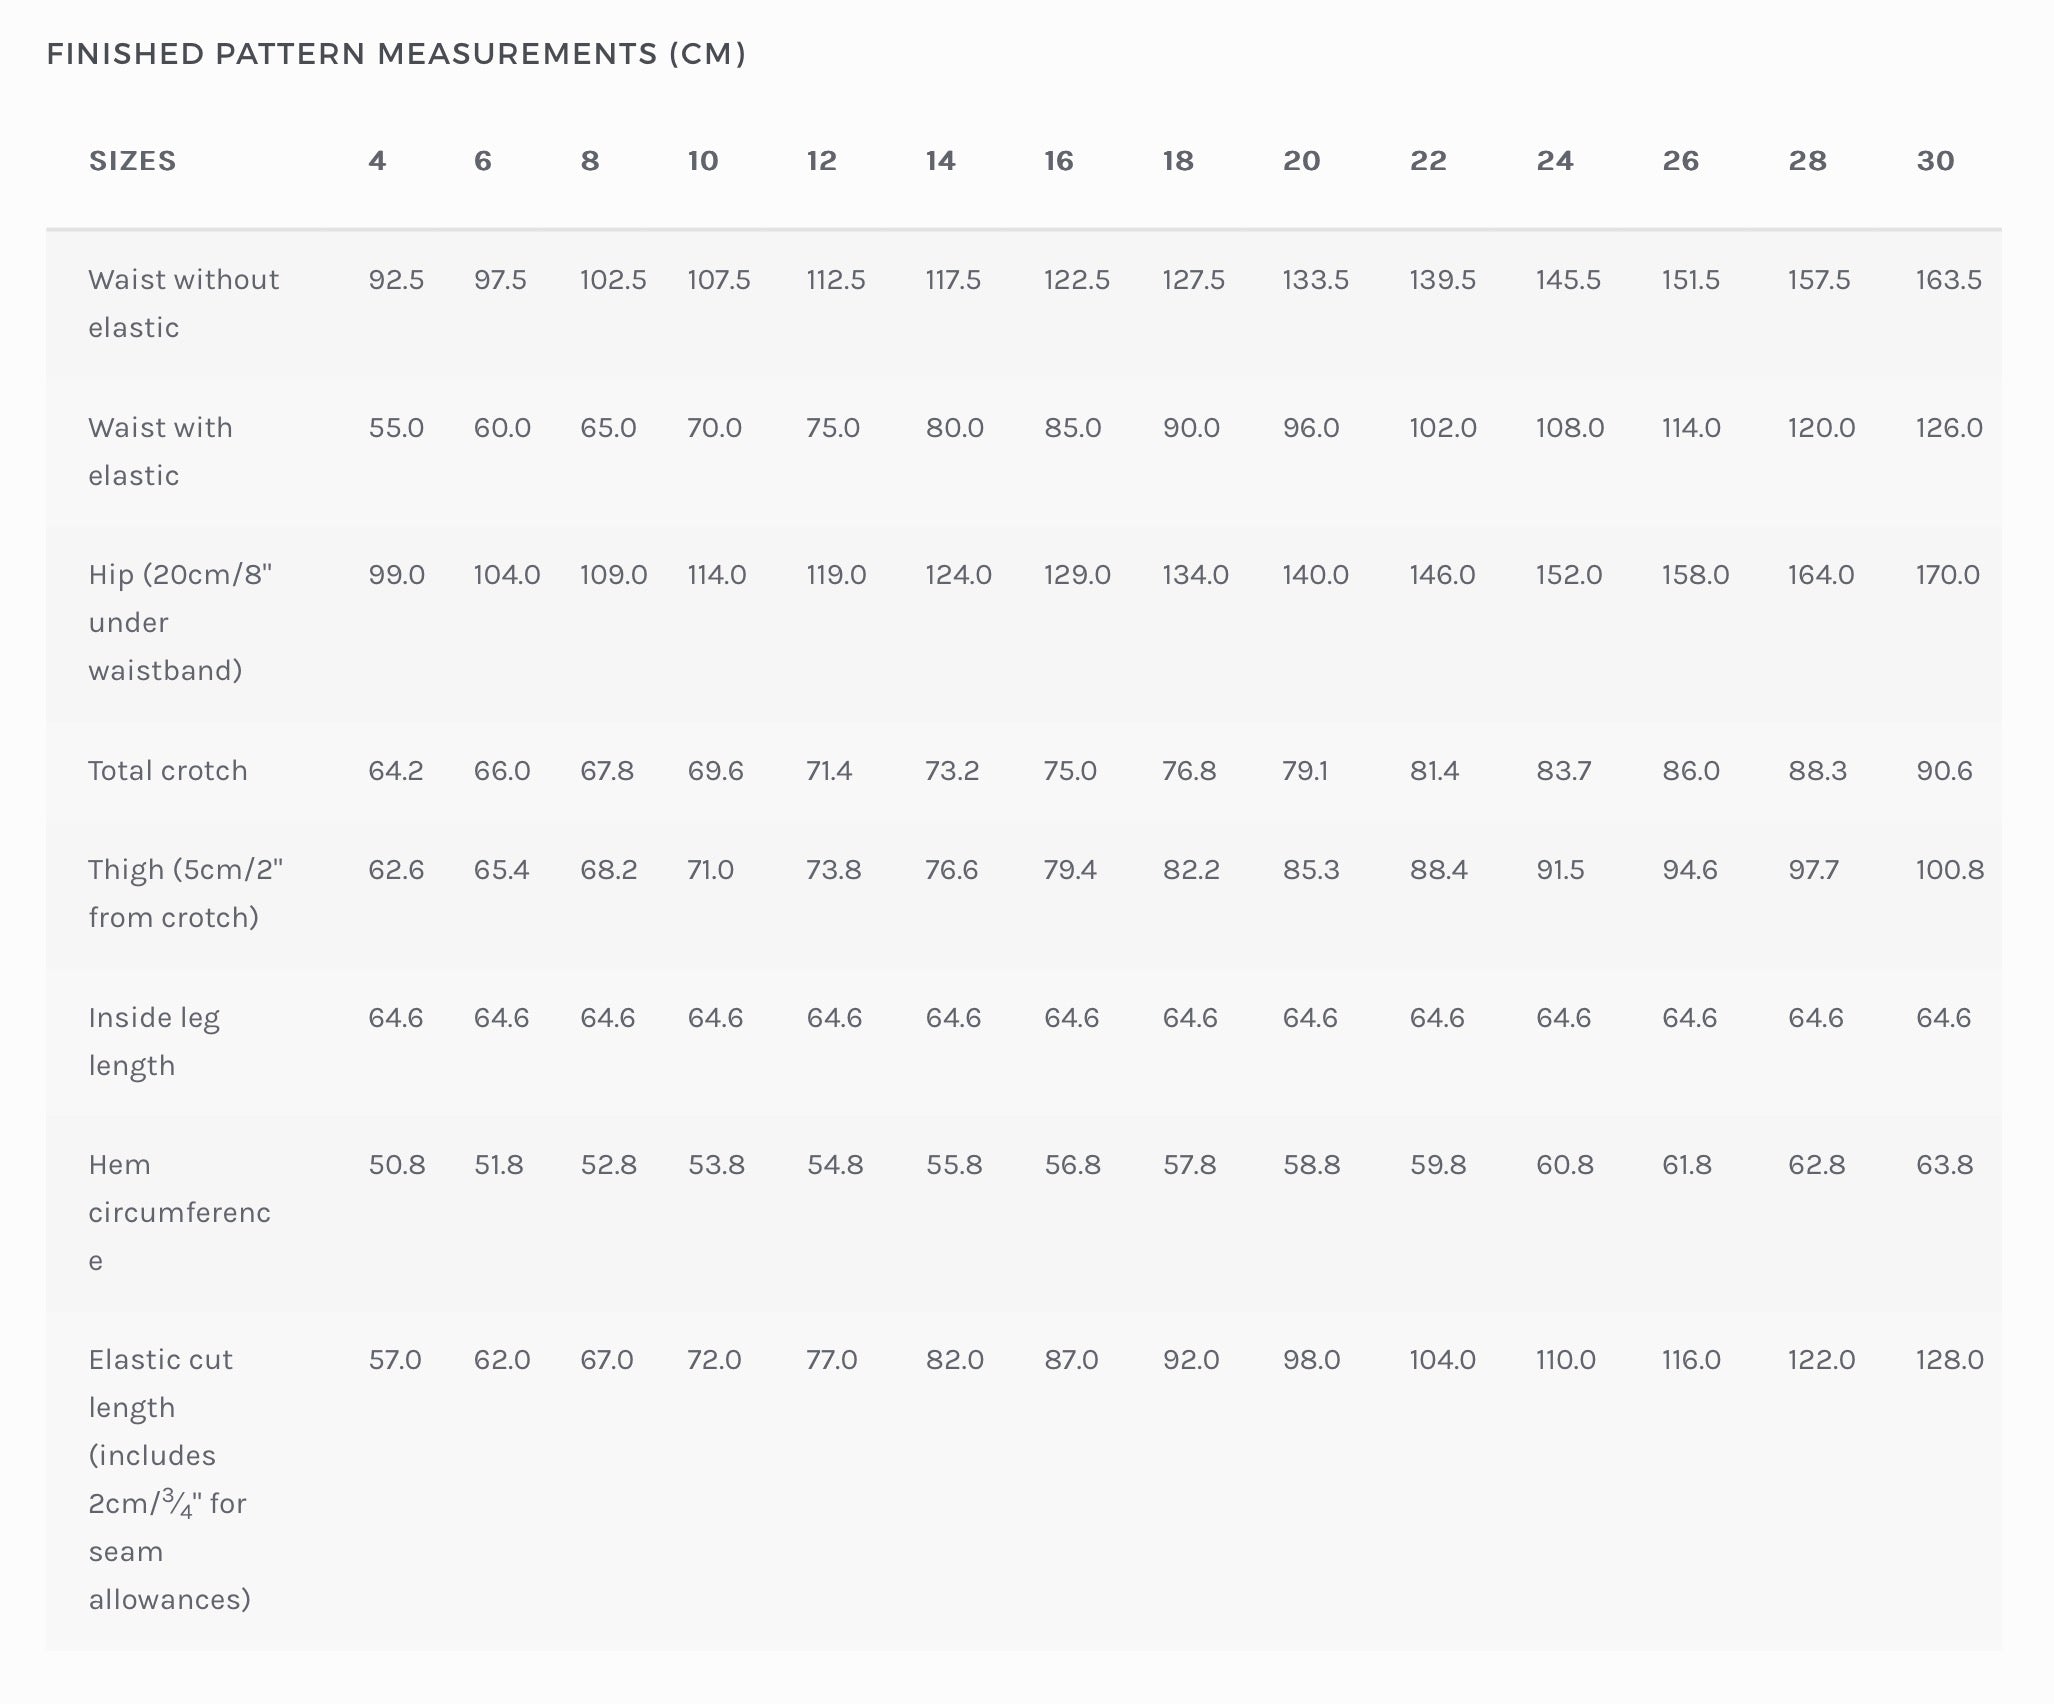Screen dimensions: 2054x1704
Task: Select the size 10 column header
Action: click(702, 161)
